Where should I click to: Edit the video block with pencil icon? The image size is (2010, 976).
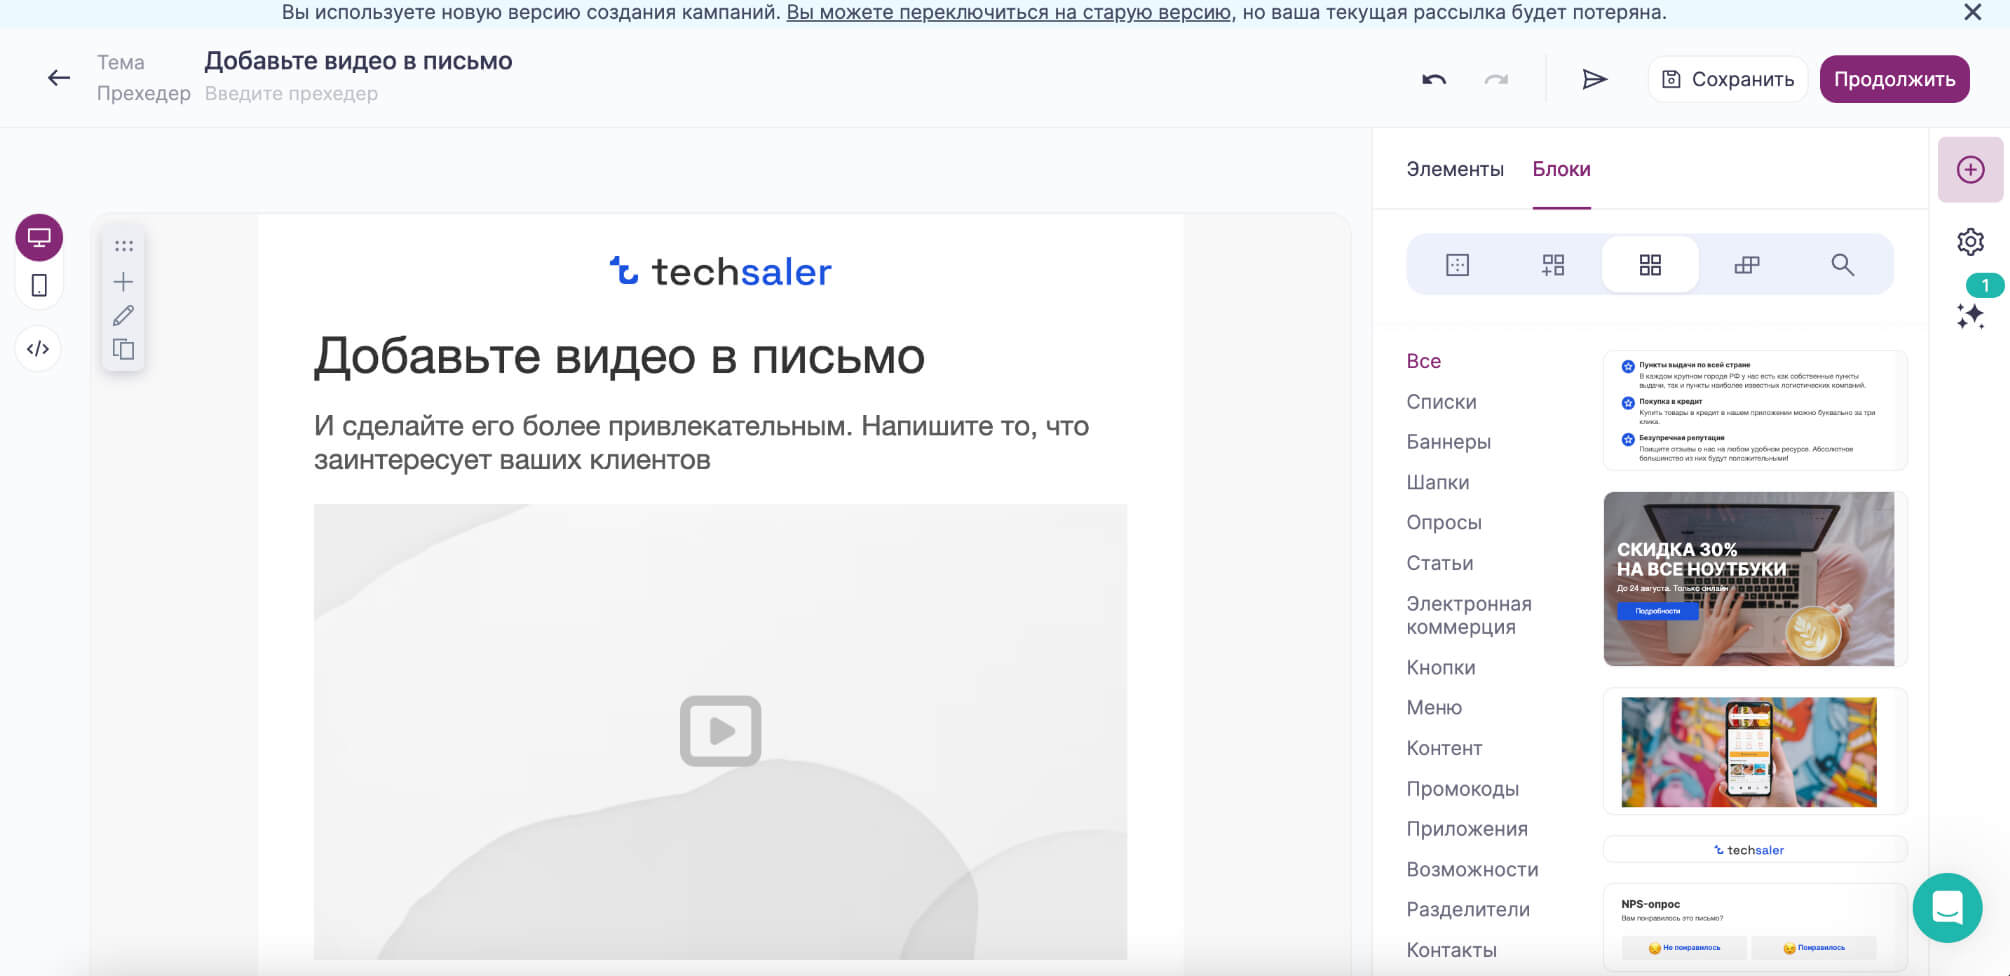(x=122, y=315)
